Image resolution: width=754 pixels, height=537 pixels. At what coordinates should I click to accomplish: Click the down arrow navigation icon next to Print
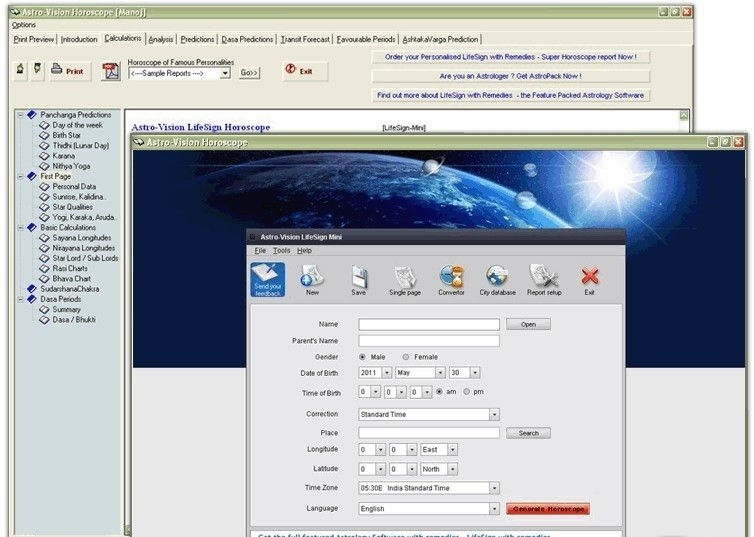tap(38, 70)
